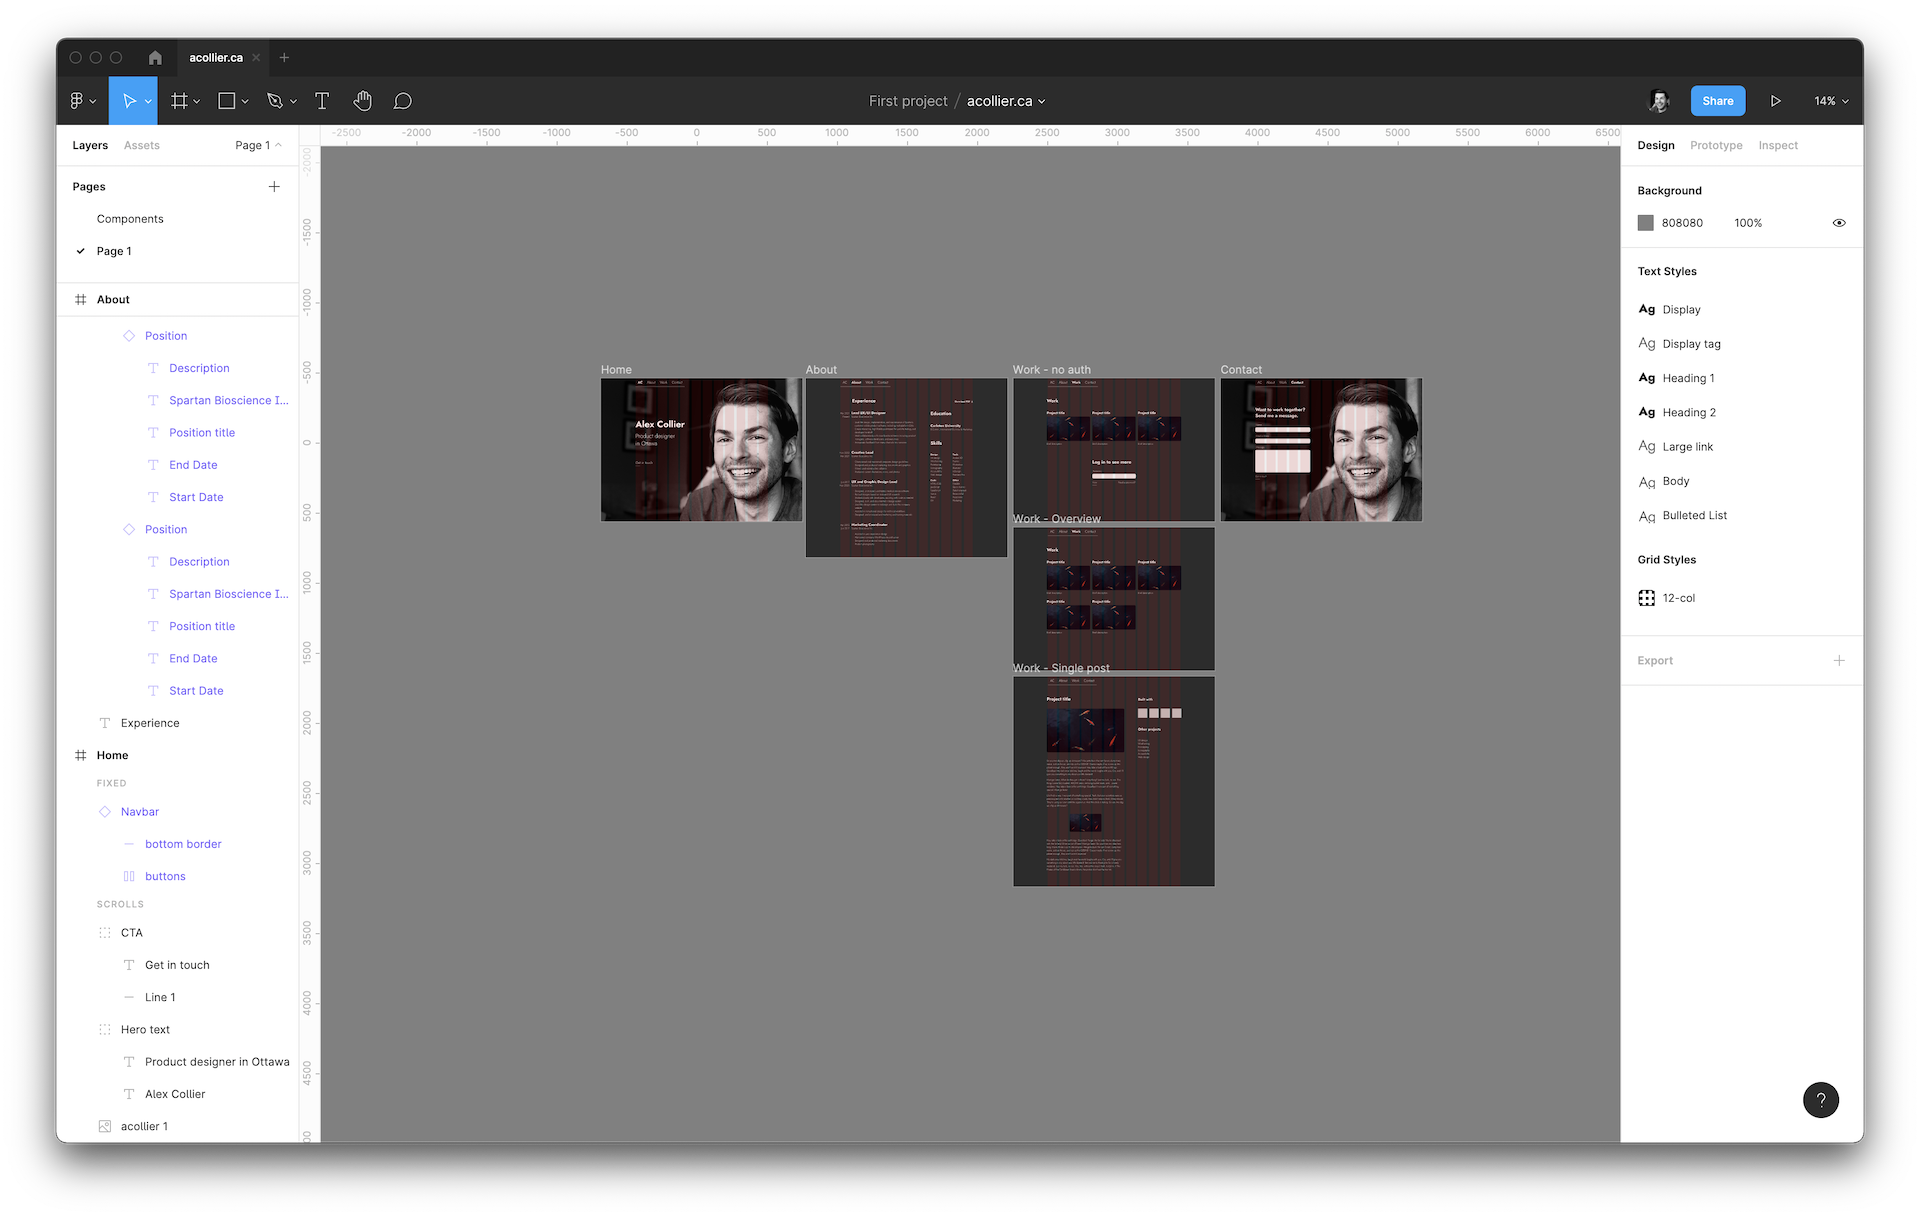Open the comment tool
Viewport: 1920px width, 1217px height.
coord(402,100)
